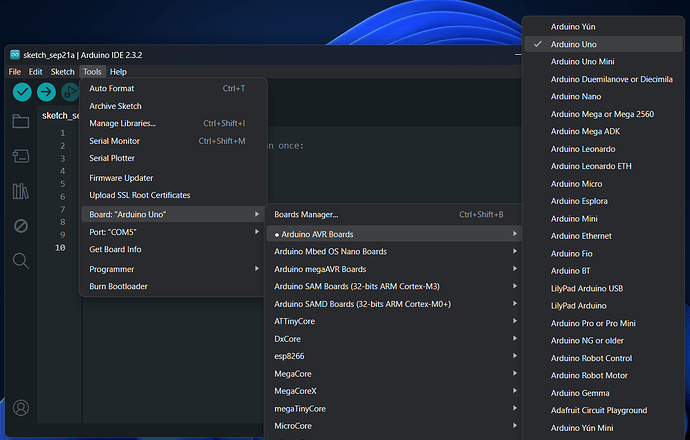Launch Firmware Updater
690x440 pixels.
click(x=173, y=178)
